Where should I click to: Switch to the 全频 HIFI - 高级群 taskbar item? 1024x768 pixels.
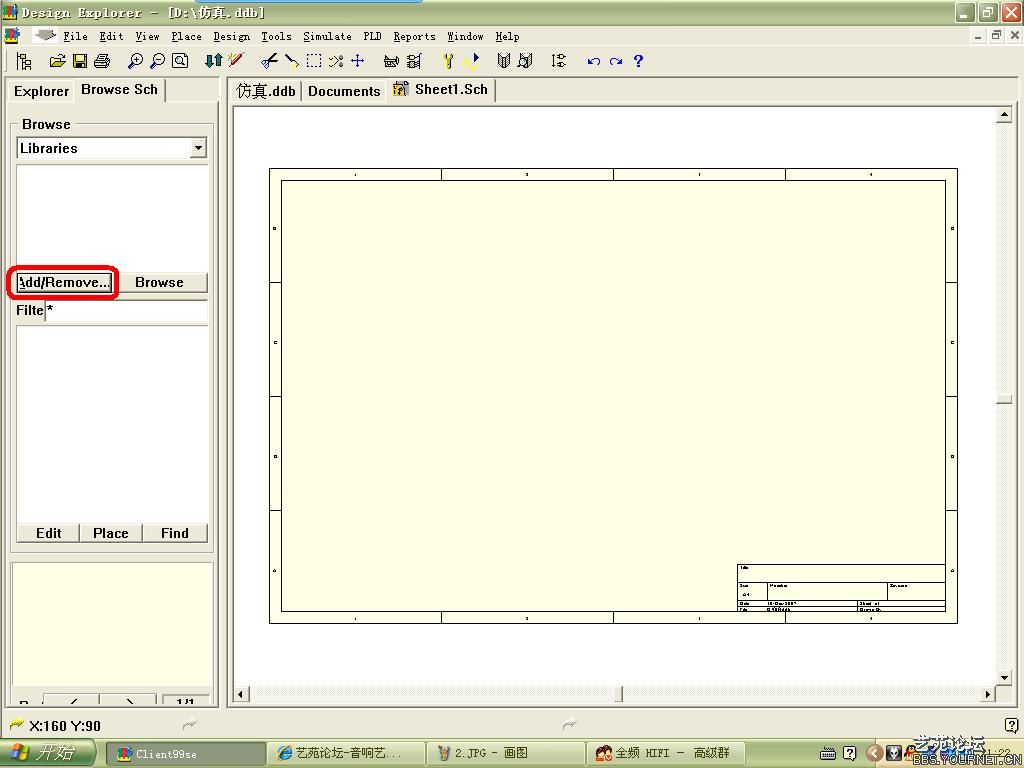coord(665,754)
